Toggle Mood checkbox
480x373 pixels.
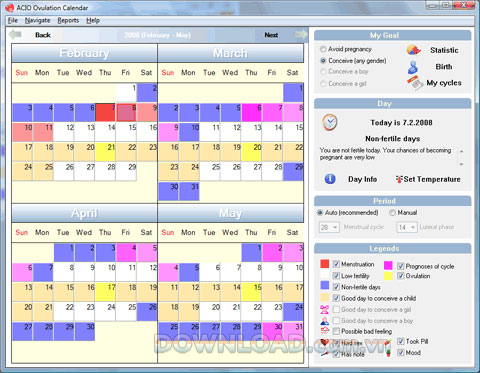[x=401, y=353]
